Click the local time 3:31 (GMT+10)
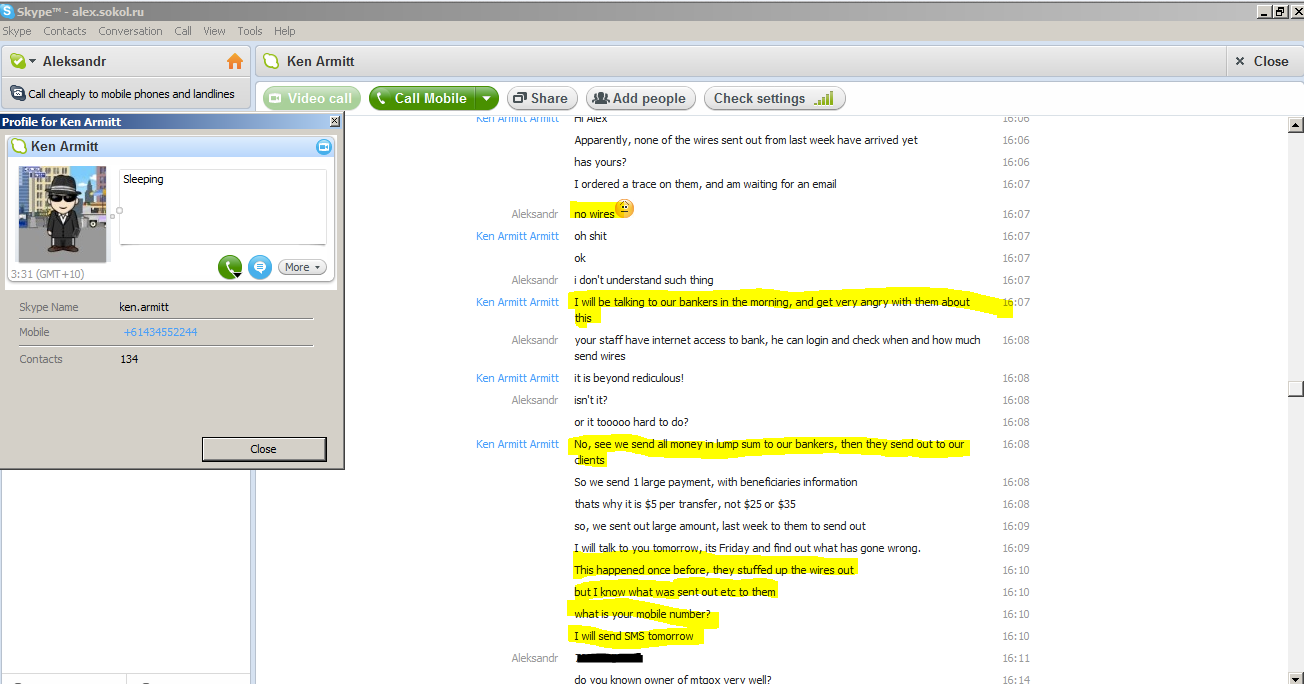The width and height of the screenshot is (1304, 684). coord(47,273)
